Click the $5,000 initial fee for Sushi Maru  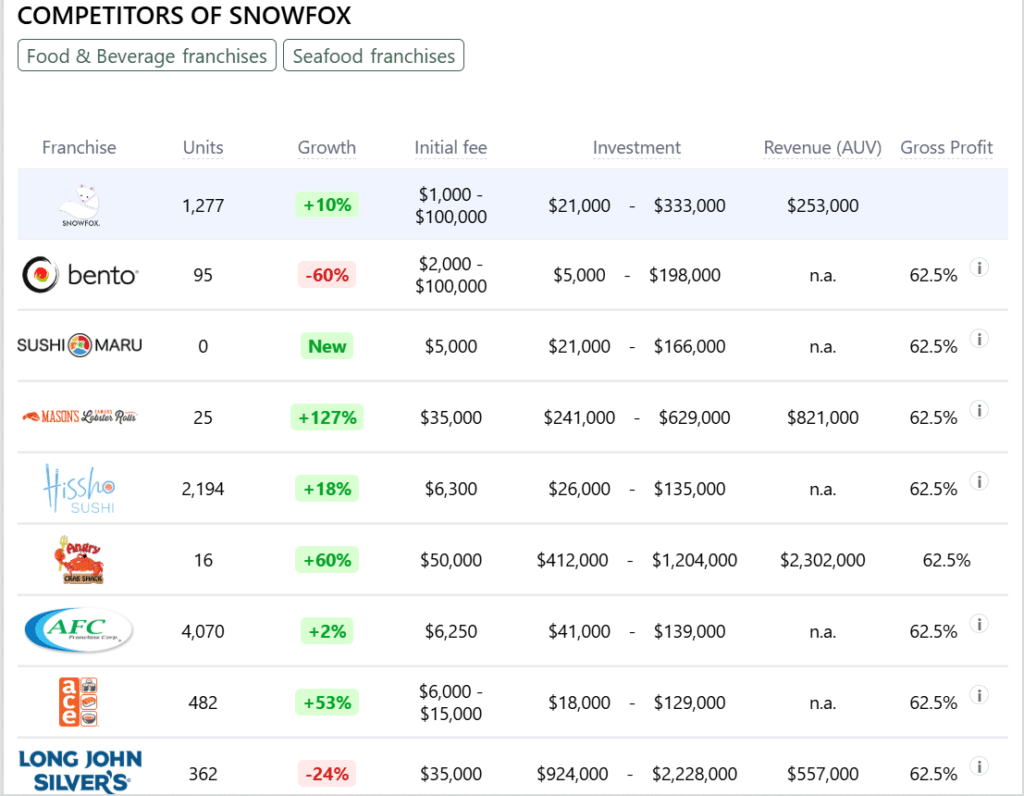point(451,346)
